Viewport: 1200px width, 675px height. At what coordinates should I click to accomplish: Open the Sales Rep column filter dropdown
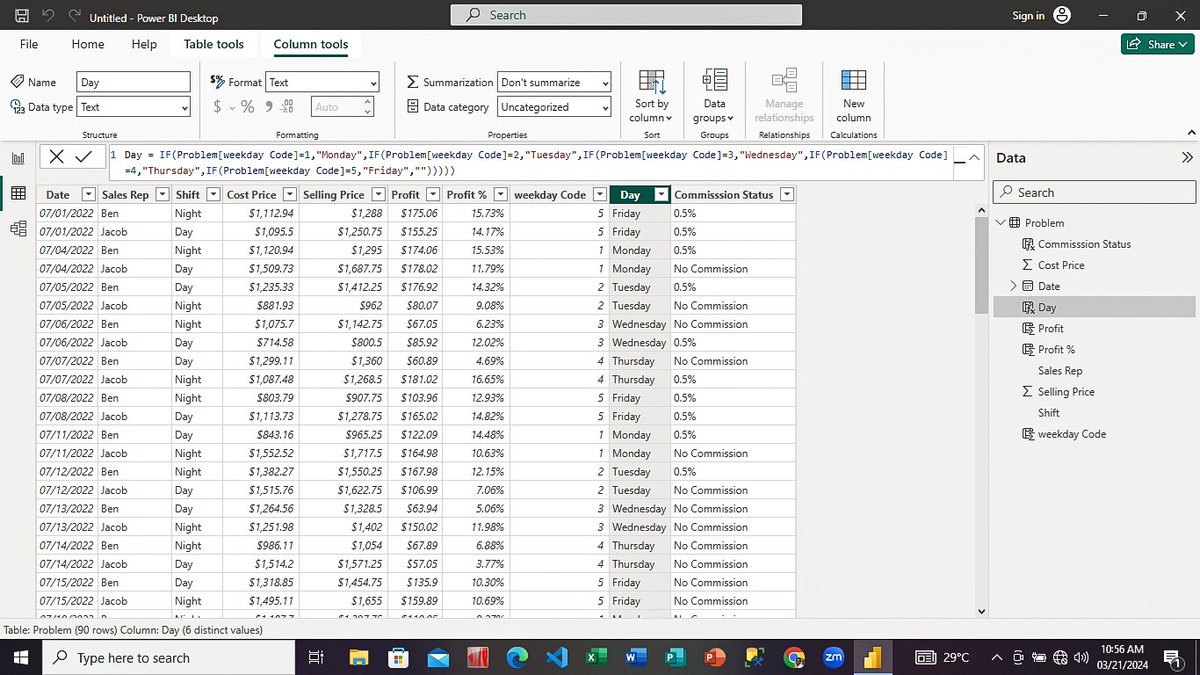[161, 195]
